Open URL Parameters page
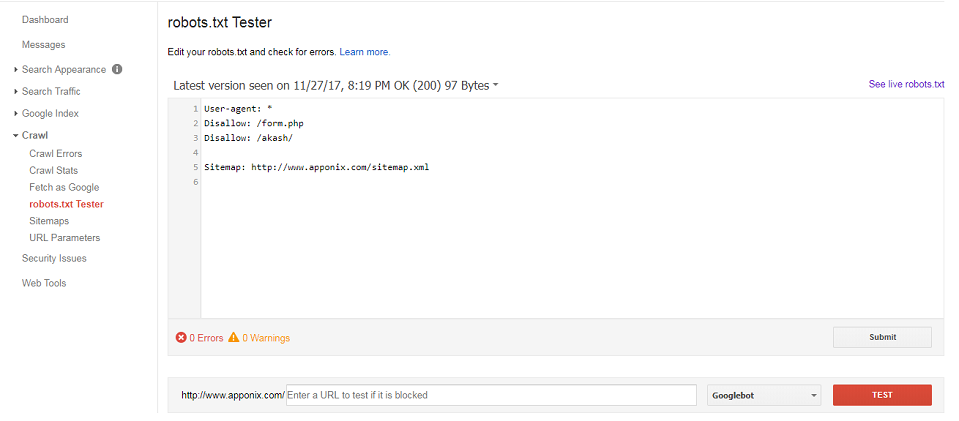The height and width of the screenshot is (421, 959). [65, 237]
